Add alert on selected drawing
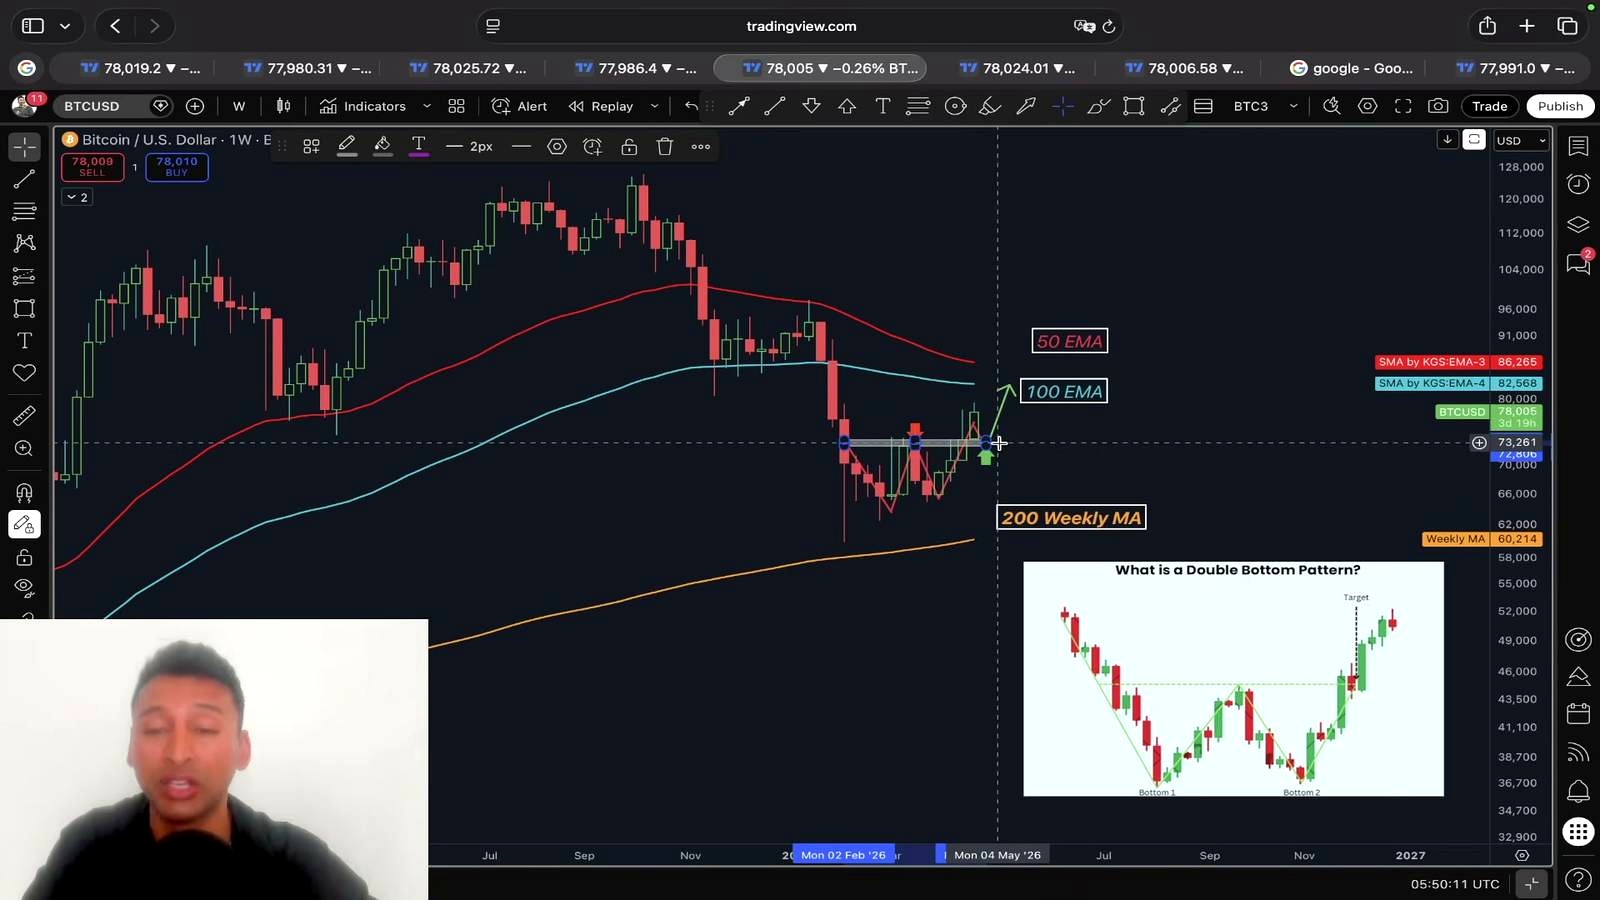1600x900 pixels. pyautogui.click(x=593, y=147)
